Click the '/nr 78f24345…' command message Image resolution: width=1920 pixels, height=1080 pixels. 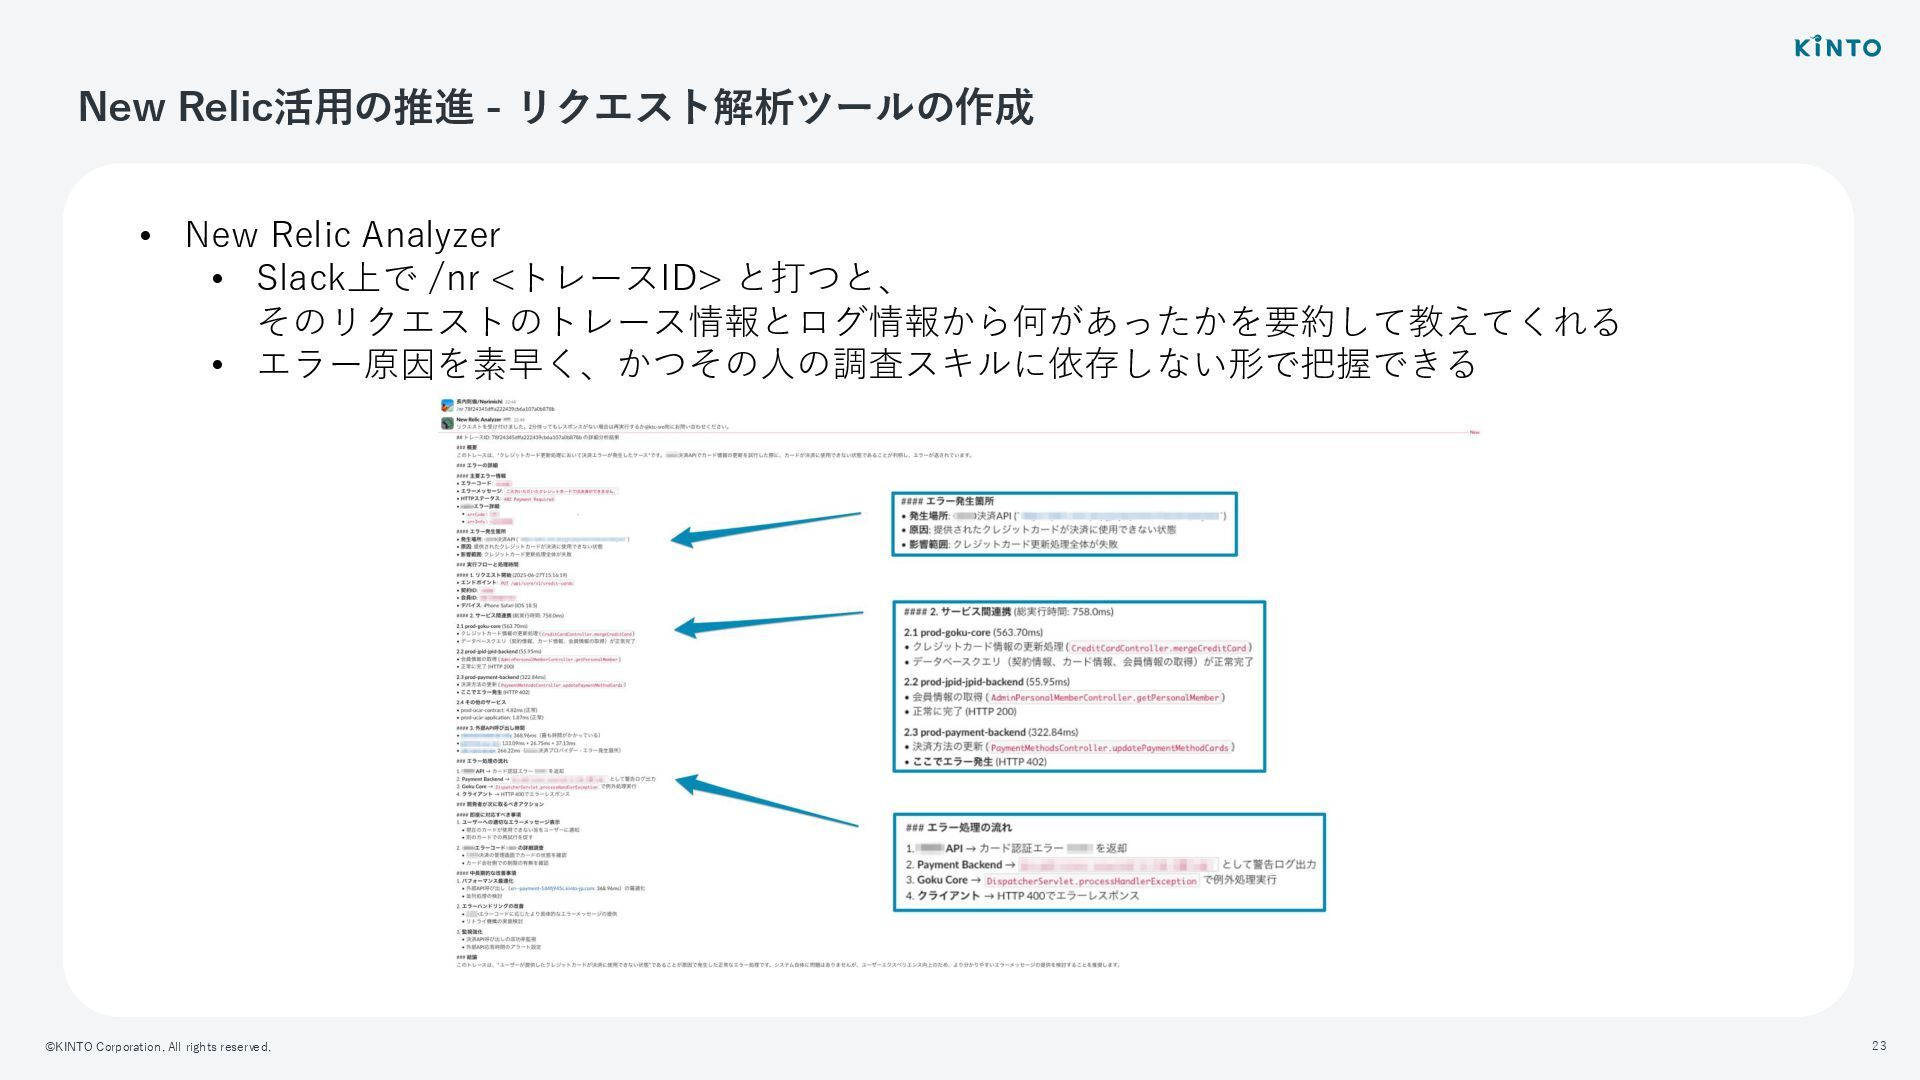pyautogui.click(x=505, y=409)
